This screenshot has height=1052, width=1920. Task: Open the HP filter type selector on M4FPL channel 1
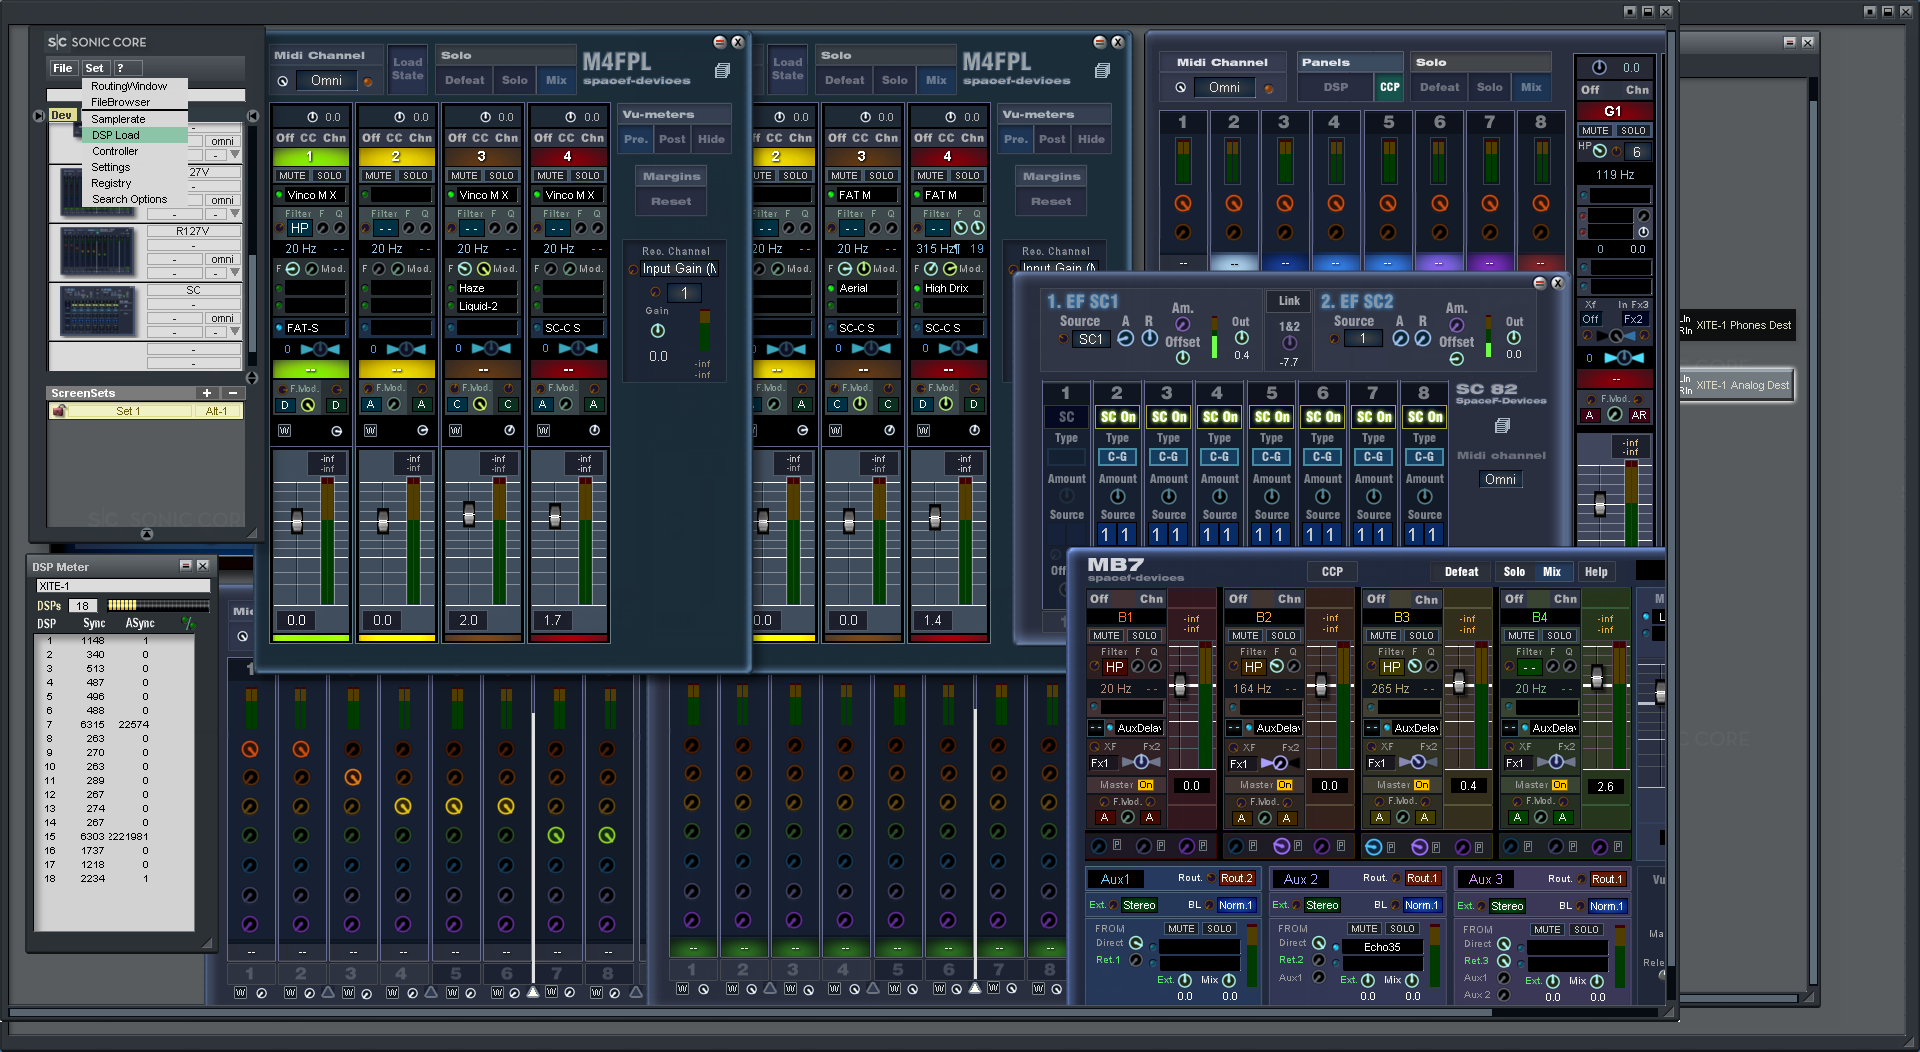299,228
